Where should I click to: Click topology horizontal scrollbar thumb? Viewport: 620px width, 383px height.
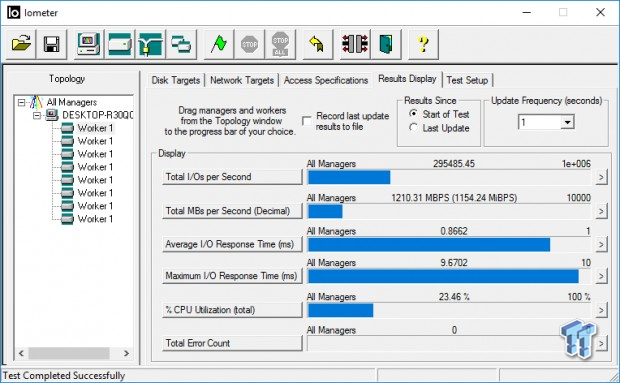coord(69,353)
